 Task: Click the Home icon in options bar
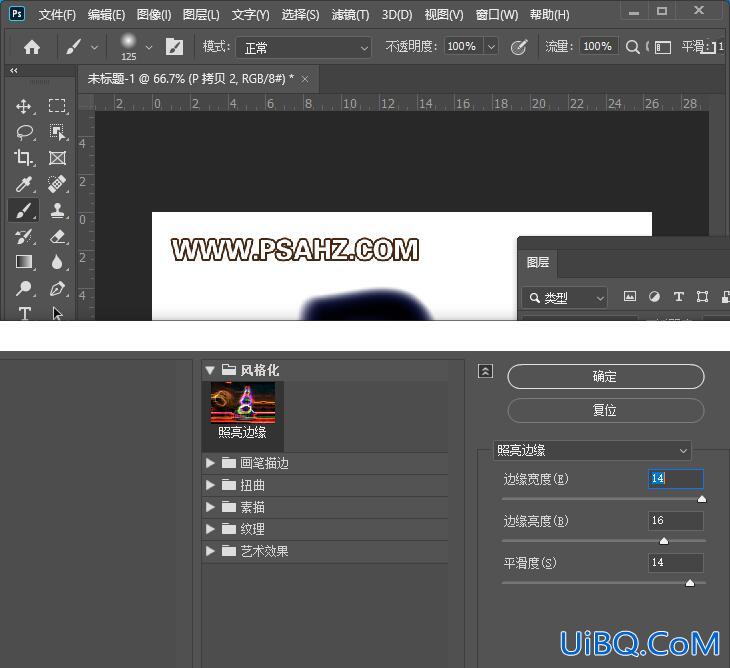pyautogui.click(x=32, y=47)
